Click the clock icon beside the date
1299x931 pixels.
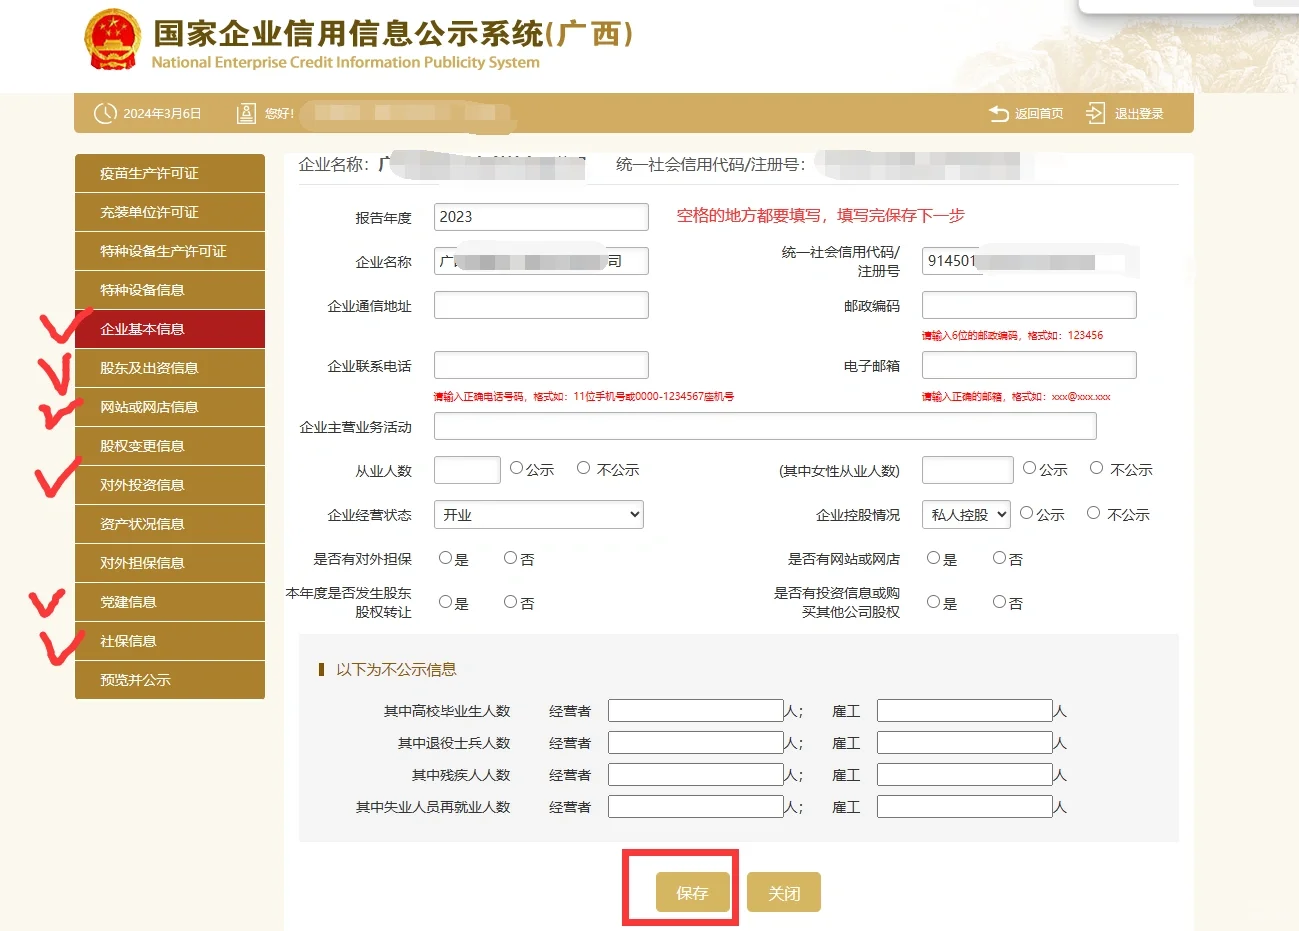[x=105, y=114]
